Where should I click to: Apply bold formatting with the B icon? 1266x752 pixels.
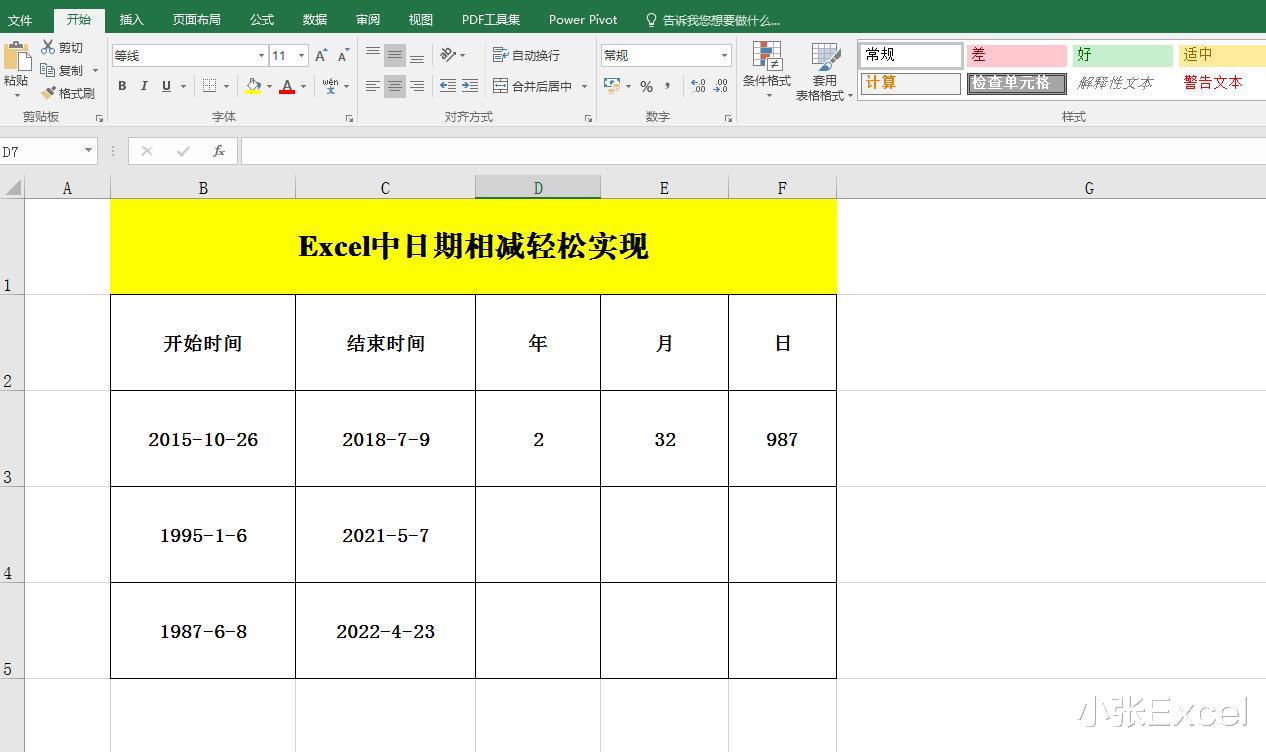click(122, 86)
